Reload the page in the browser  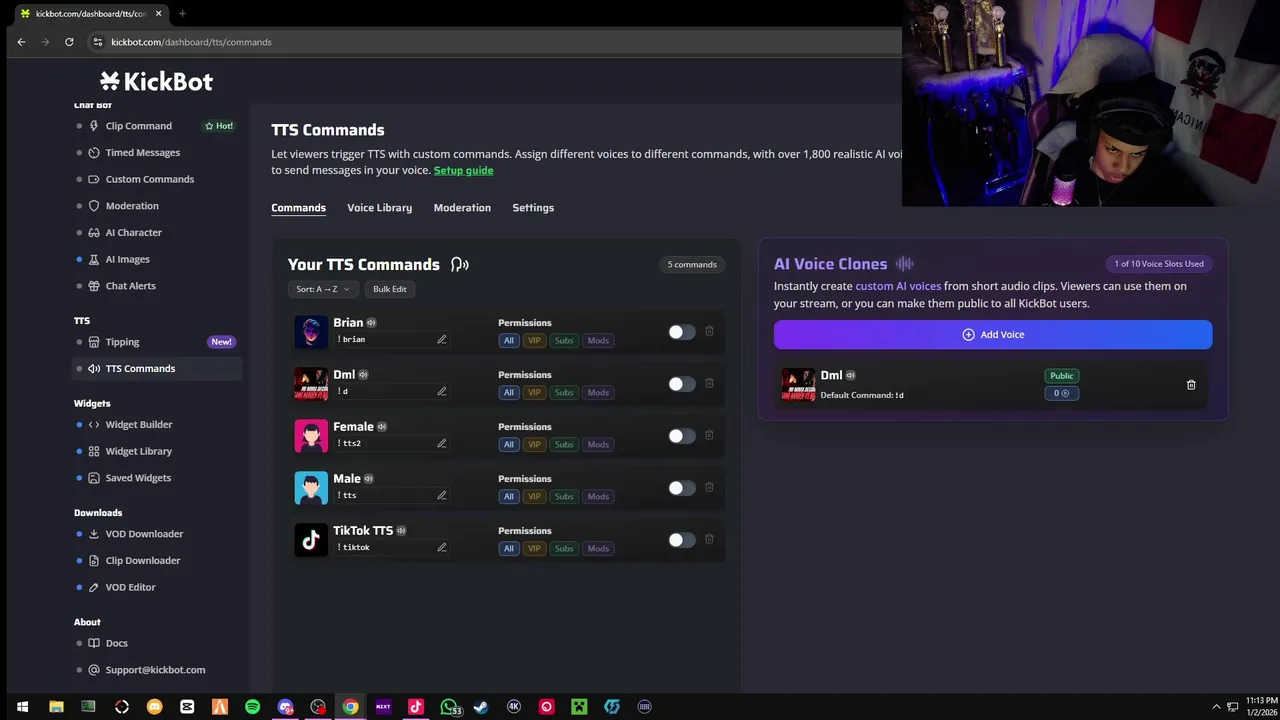tap(69, 42)
